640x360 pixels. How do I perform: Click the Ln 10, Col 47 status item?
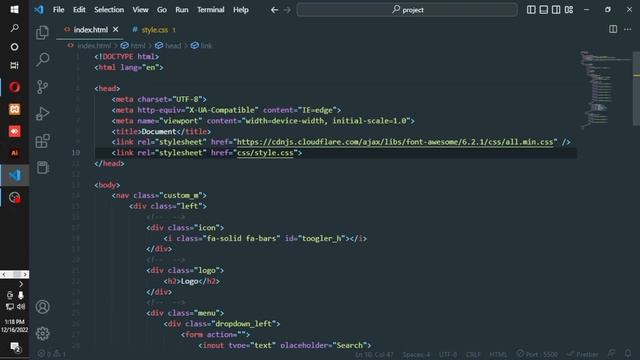[374, 354]
